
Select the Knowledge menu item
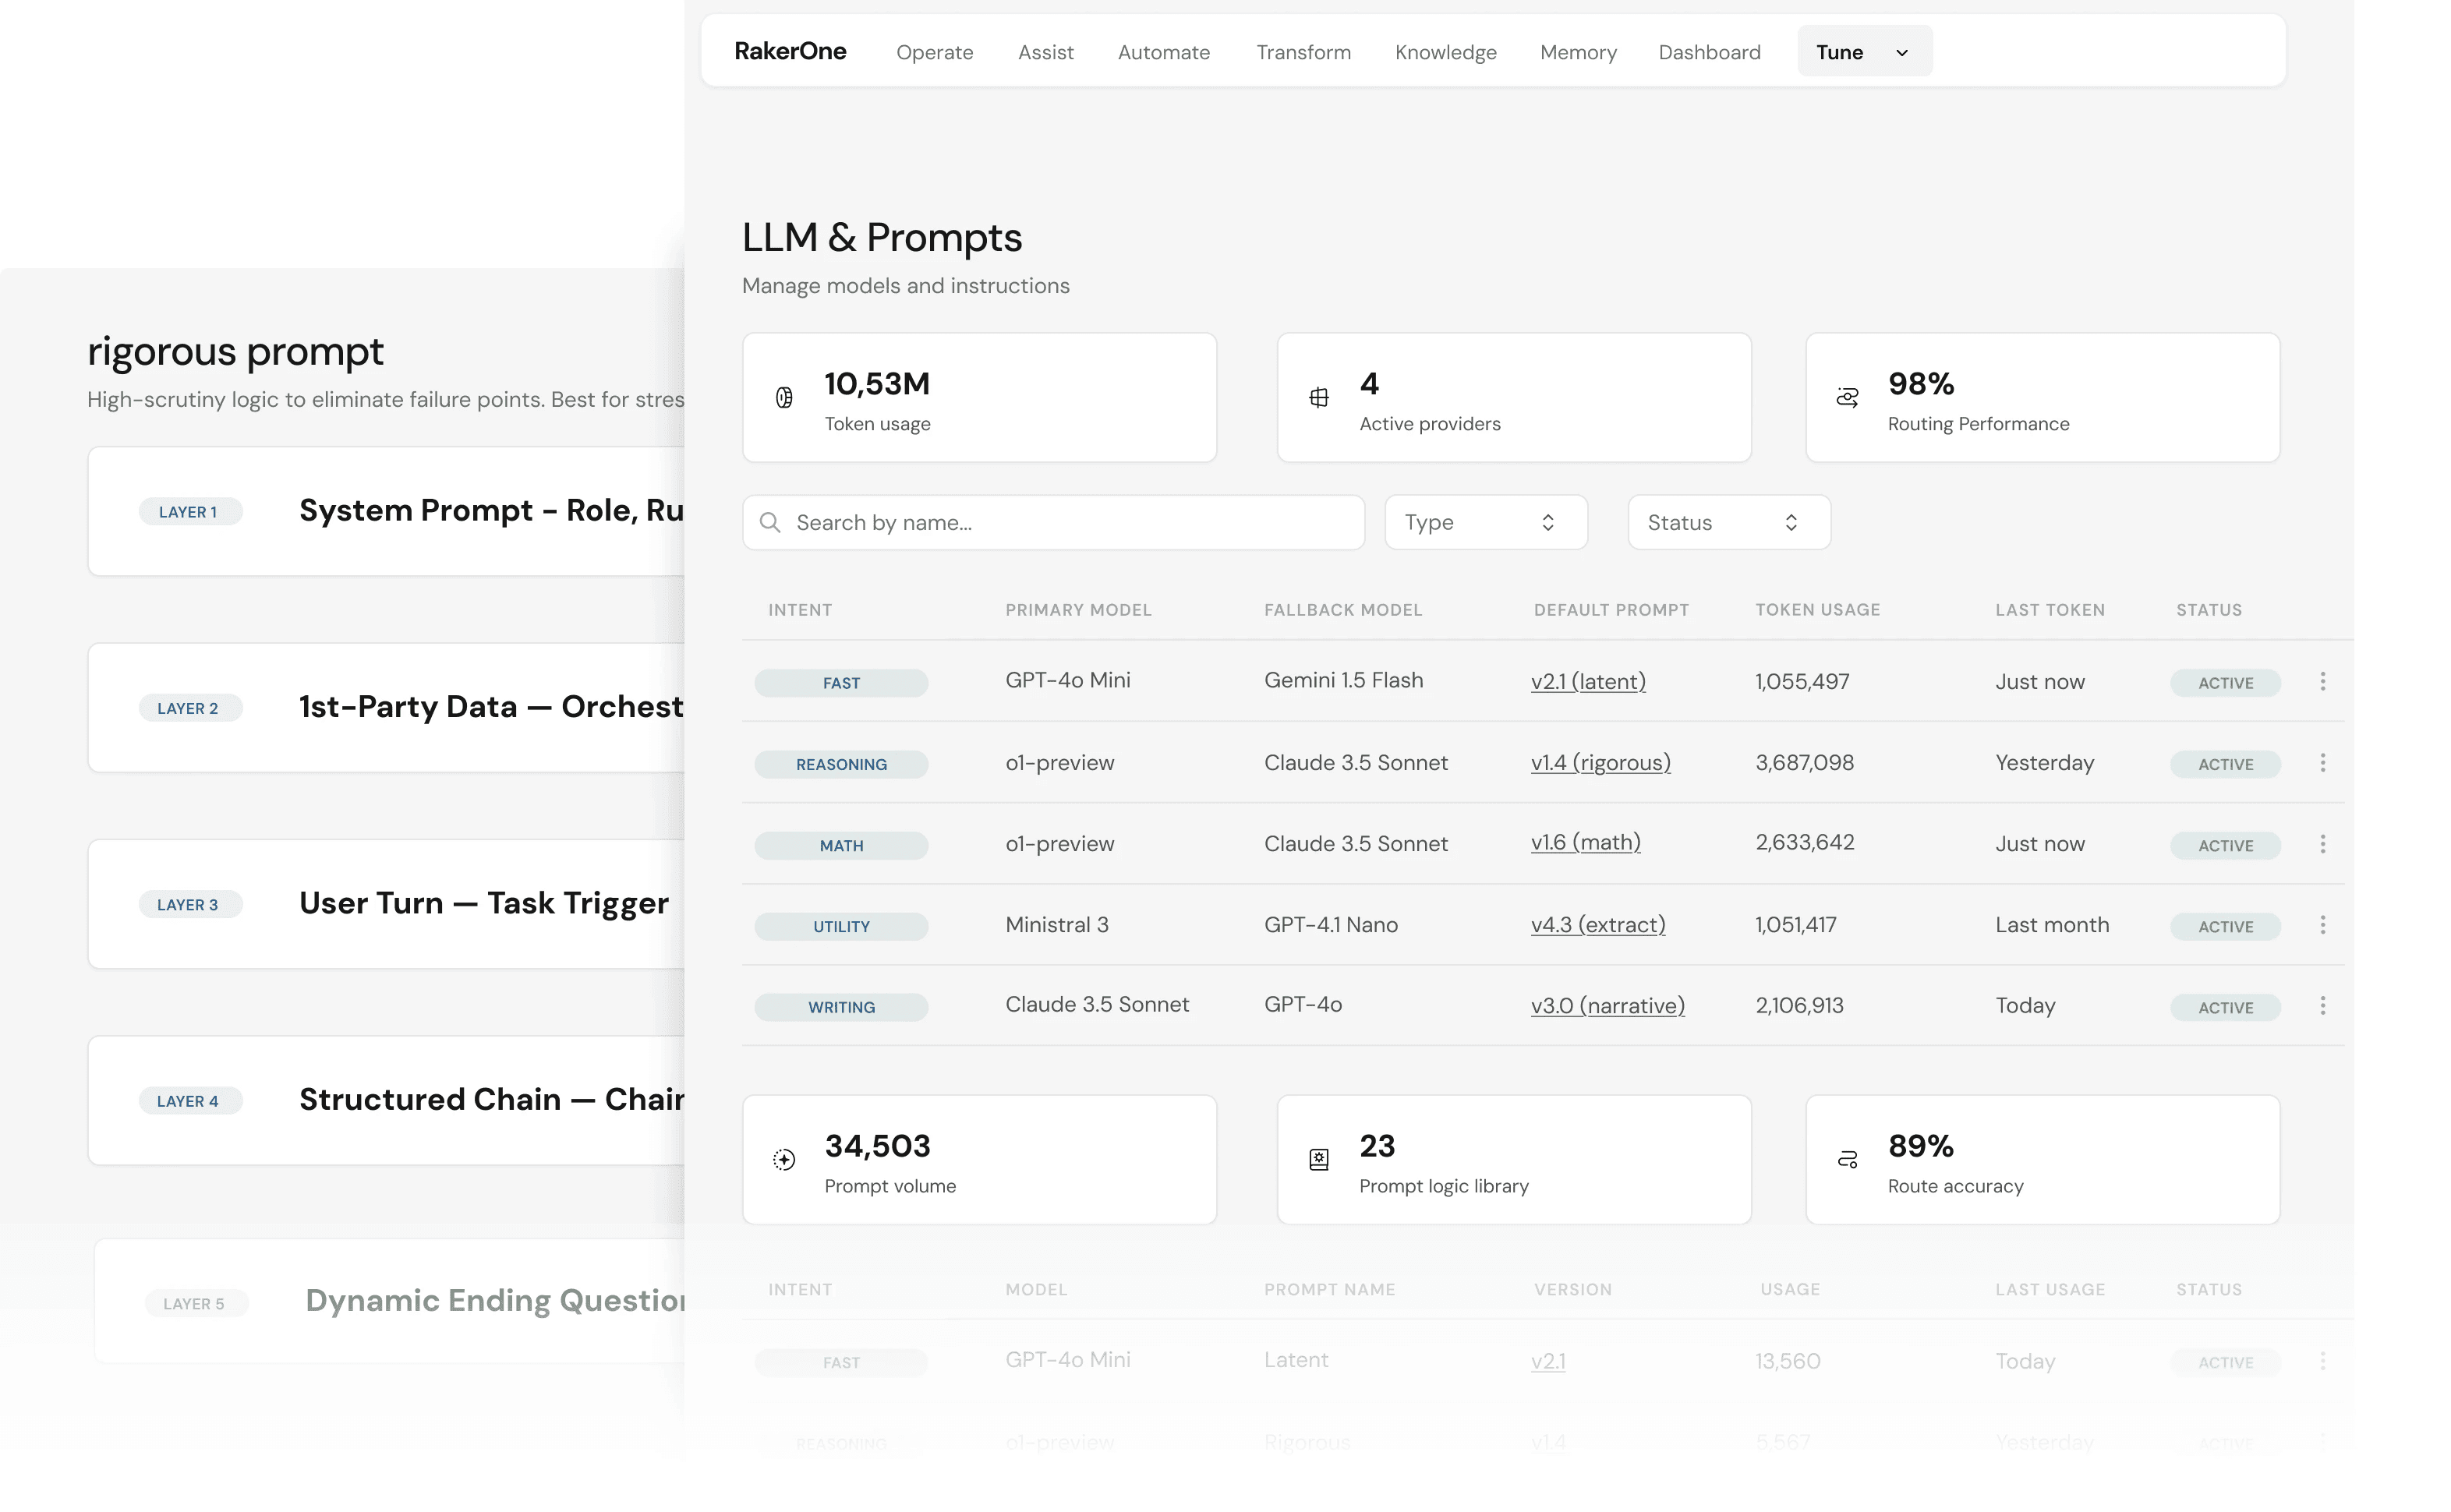point(1445,52)
